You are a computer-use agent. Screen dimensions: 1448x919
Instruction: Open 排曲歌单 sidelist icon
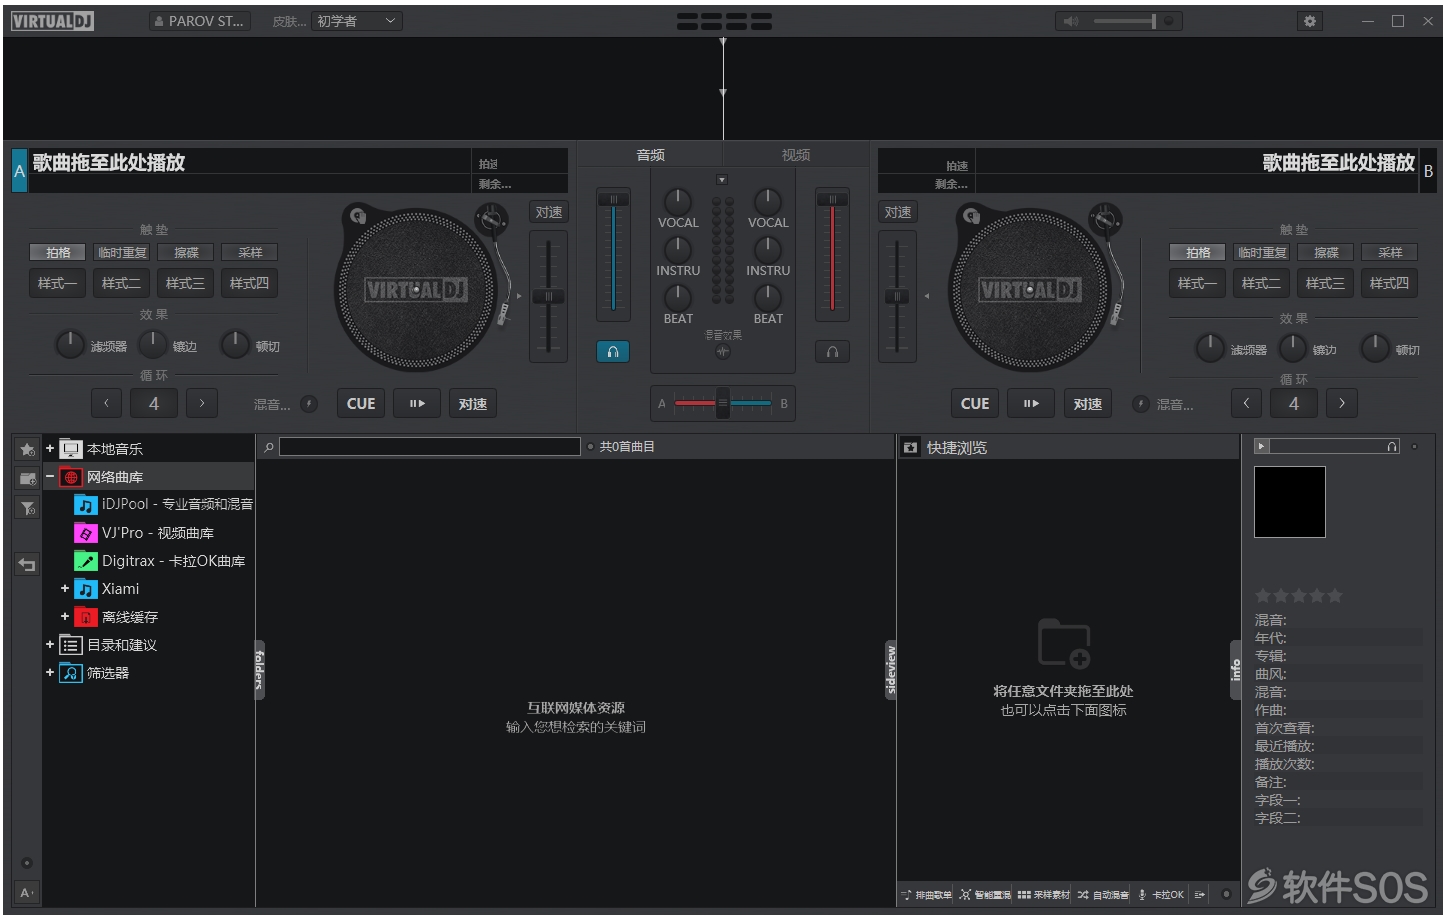[906, 894]
